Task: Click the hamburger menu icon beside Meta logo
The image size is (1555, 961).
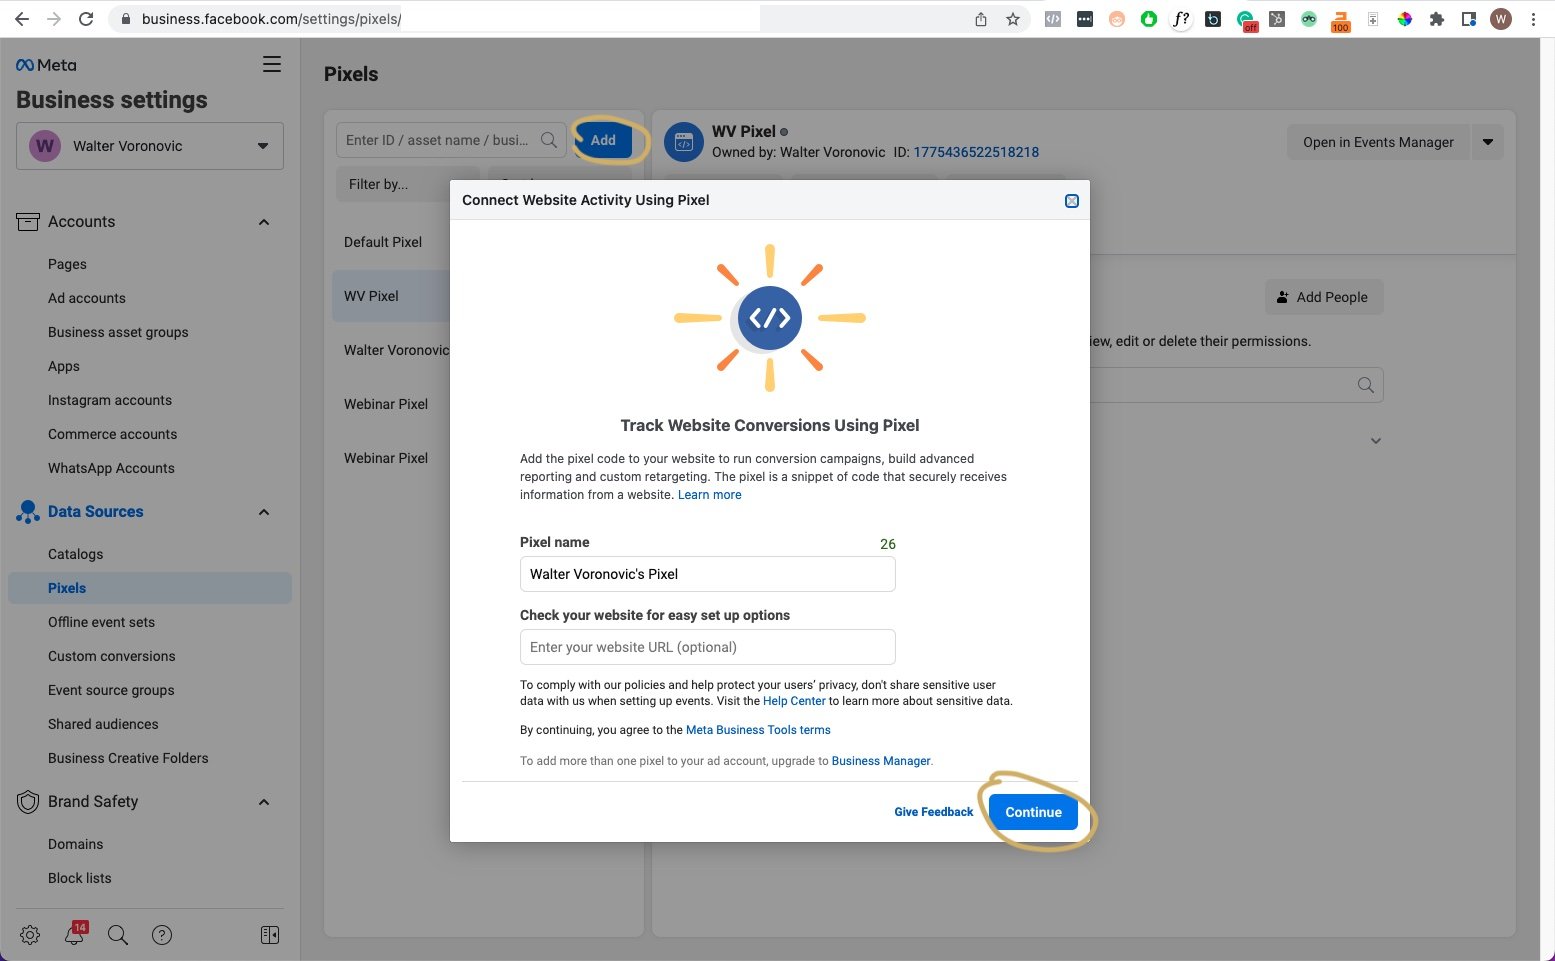Action: pyautogui.click(x=271, y=65)
